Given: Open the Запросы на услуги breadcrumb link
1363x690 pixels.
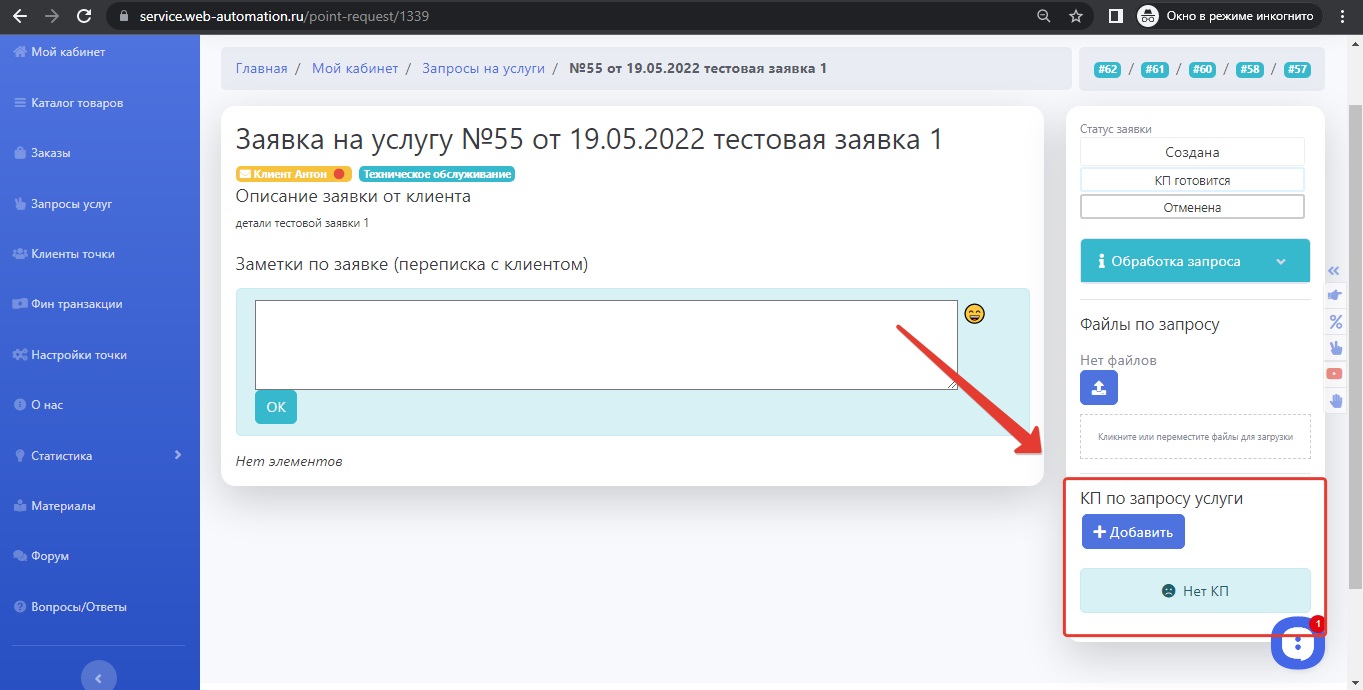Looking at the screenshot, I should [483, 69].
